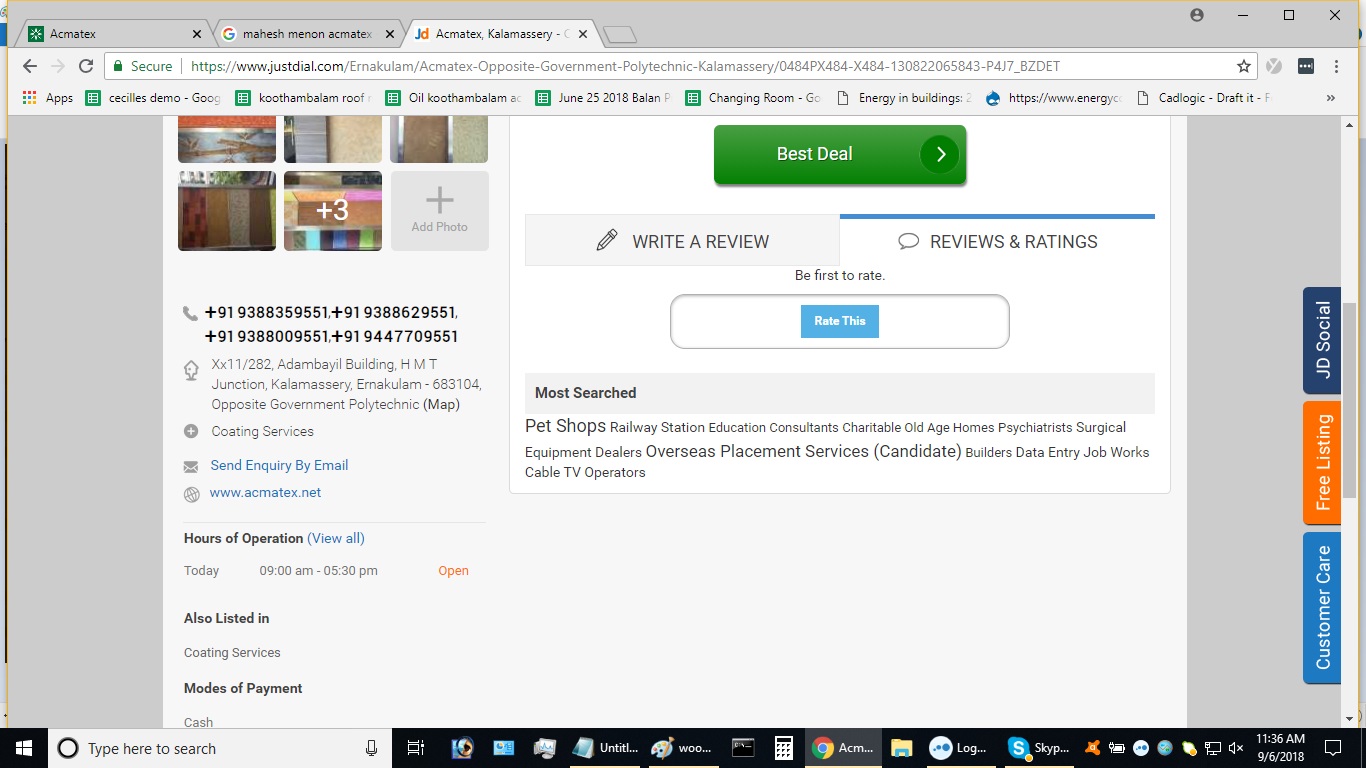Screen dimensions: 1366x768
Task: Open Windows Task View
Action: coord(416,748)
